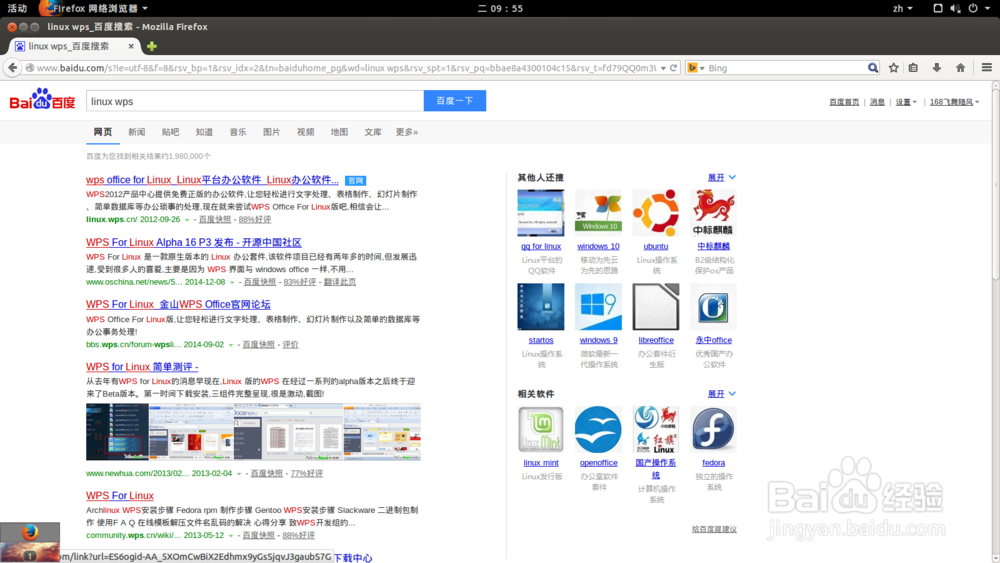The width and height of the screenshot is (1000, 563).
Task: Click the ubuntu text link
Action: click(x=656, y=246)
